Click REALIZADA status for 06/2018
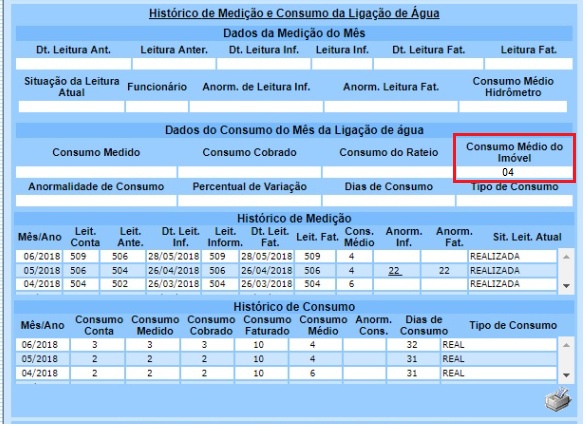This screenshot has height=427, width=587. click(x=495, y=256)
